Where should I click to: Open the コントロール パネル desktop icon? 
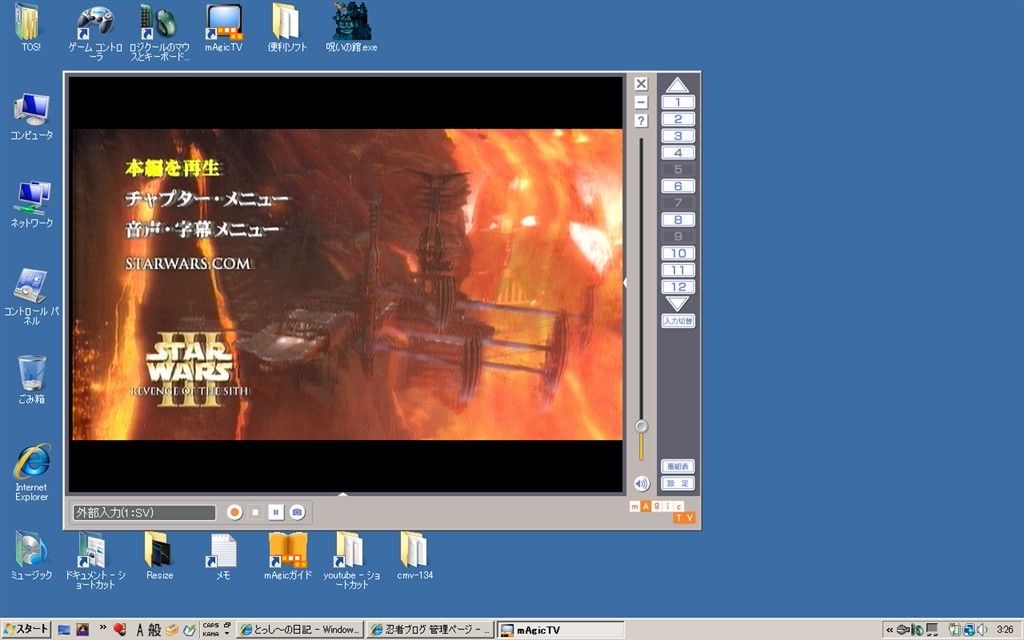(x=31, y=296)
